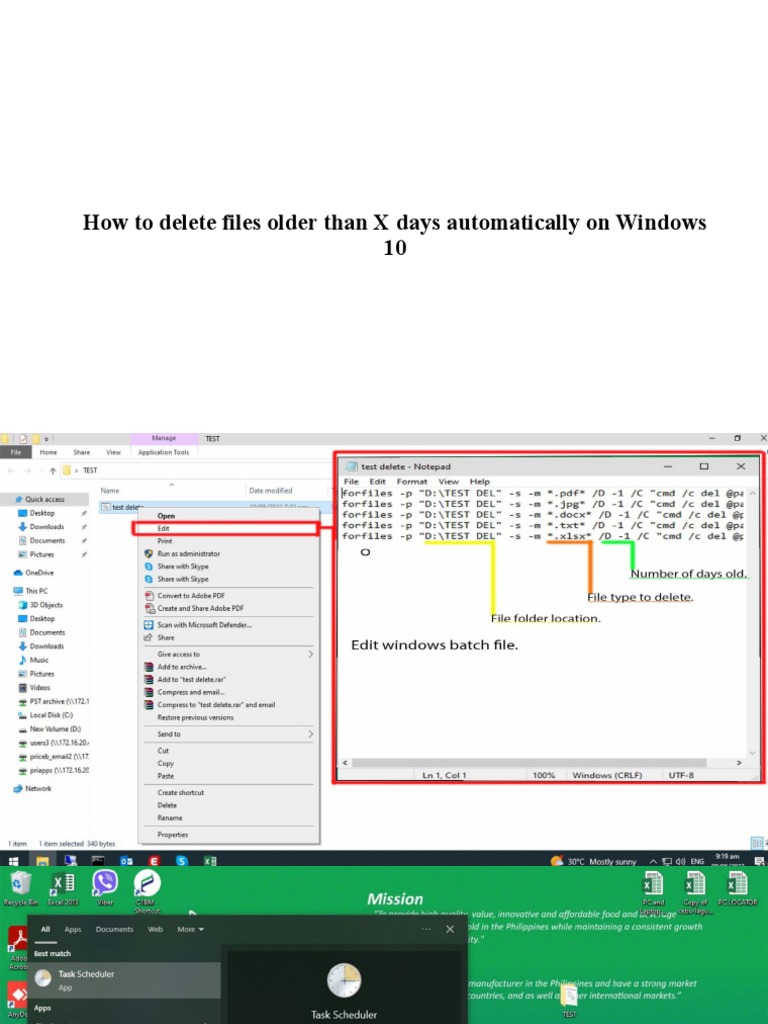
Task: Expand the Give access to submenu
Action: (x=229, y=654)
